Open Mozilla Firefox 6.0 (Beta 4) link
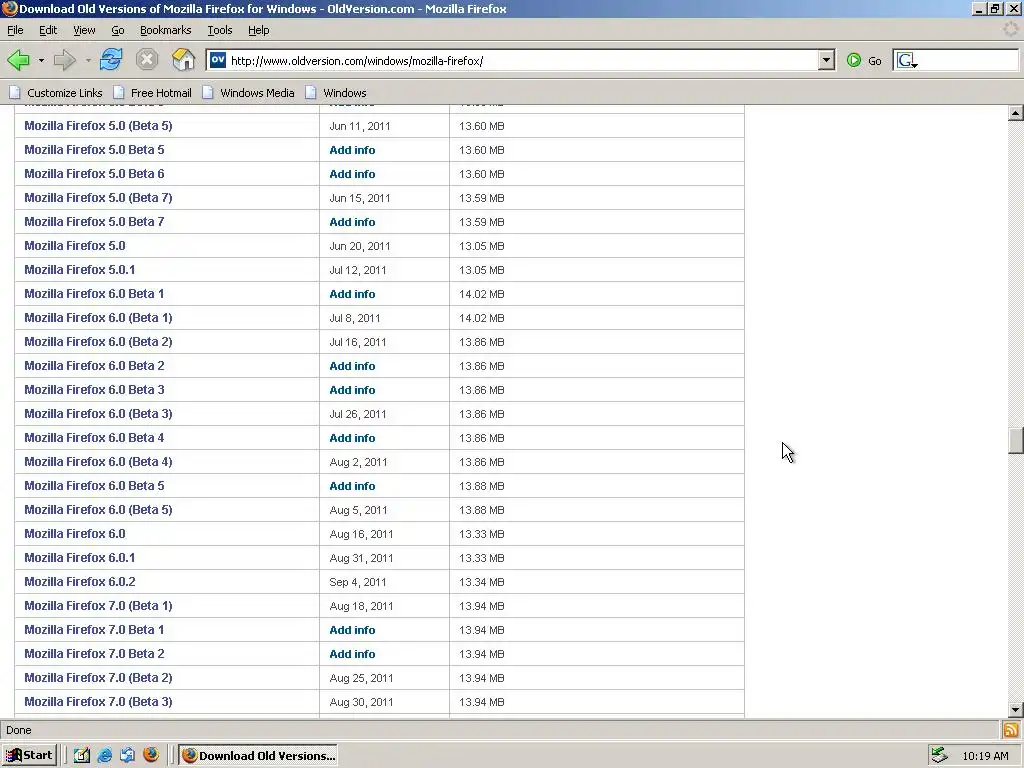The height and width of the screenshot is (768, 1024). (98, 462)
